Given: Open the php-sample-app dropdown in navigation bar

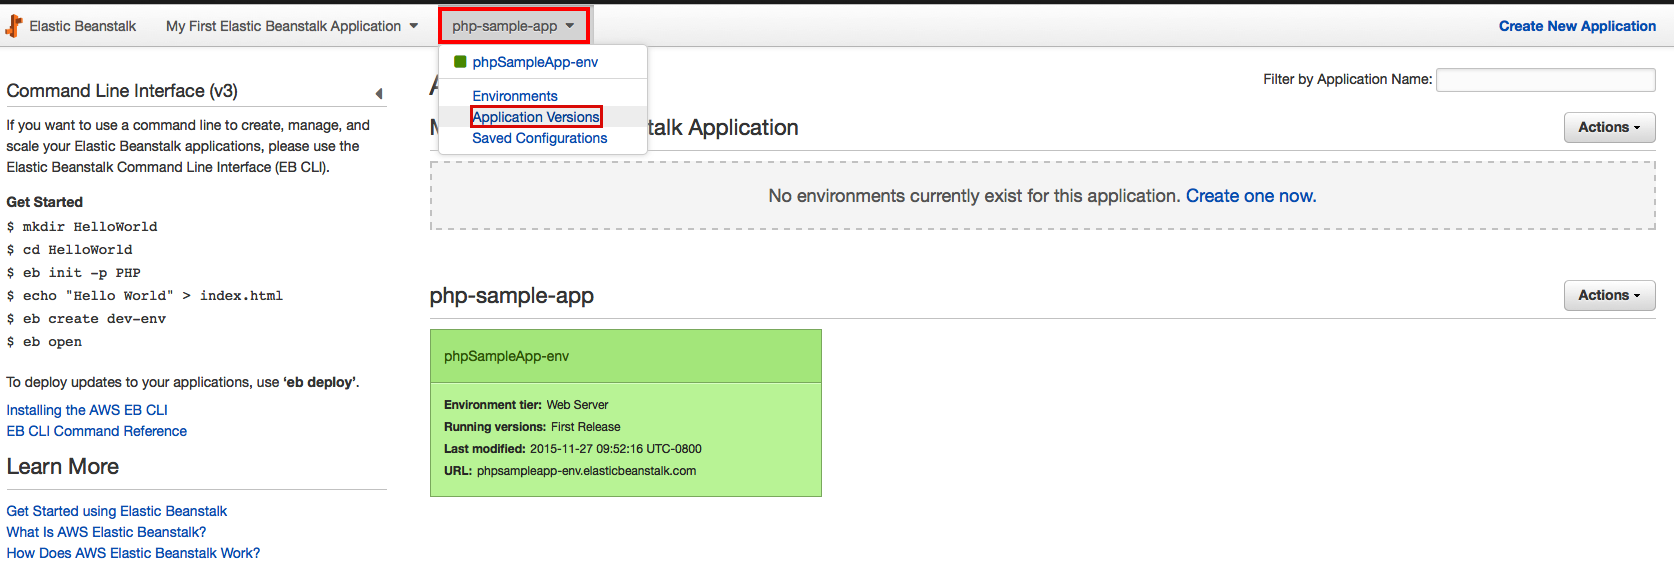Looking at the screenshot, I should (514, 26).
